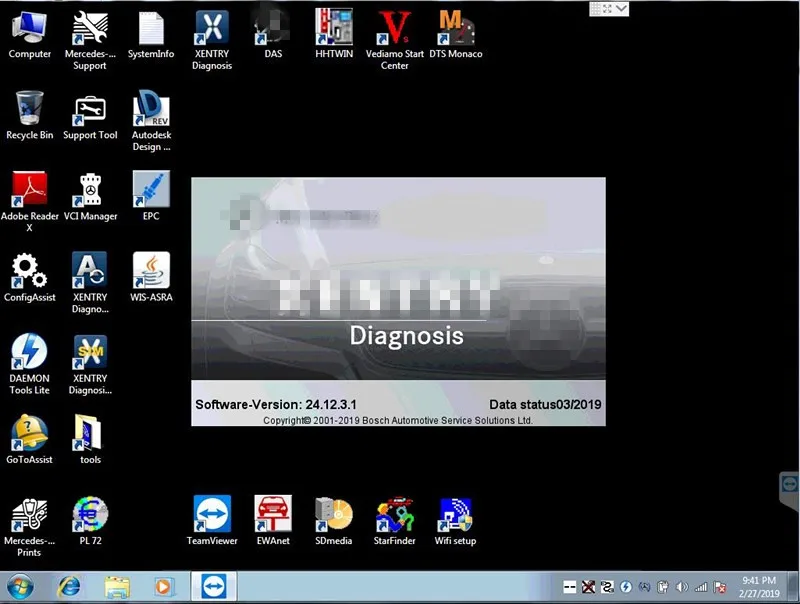Screen dimensions: 800x604
Task: Open VCI Manager
Action: (90, 198)
